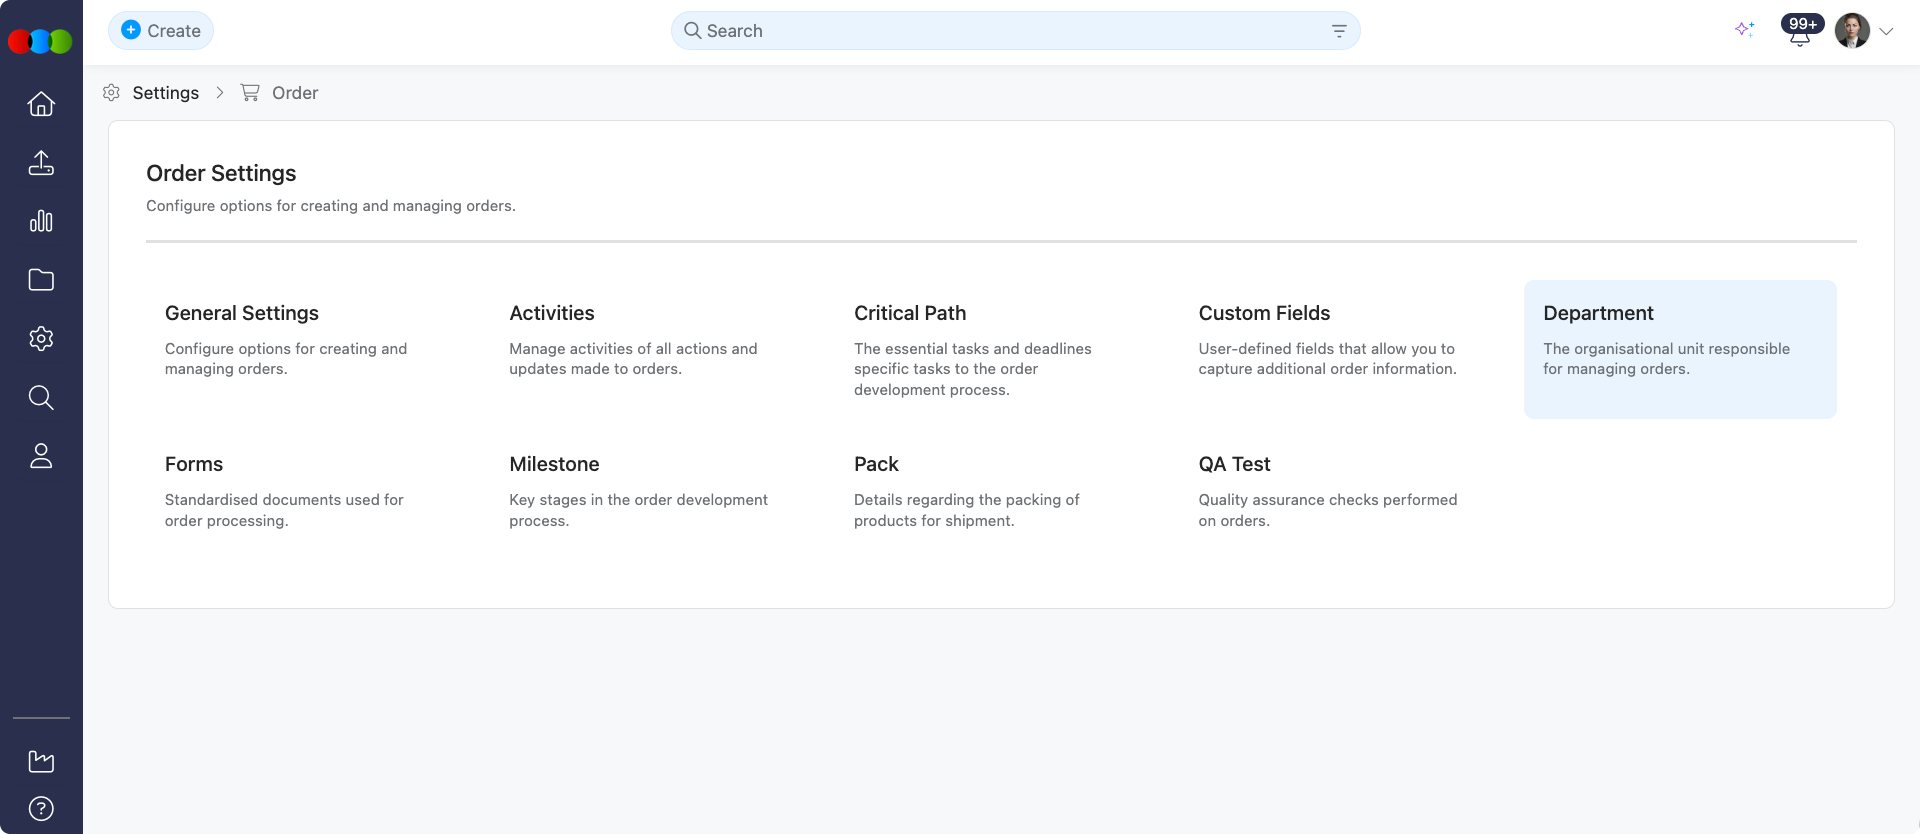Click the AI sparkle icon in header
Viewport: 1920px width, 834px height.
pyautogui.click(x=1745, y=30)
